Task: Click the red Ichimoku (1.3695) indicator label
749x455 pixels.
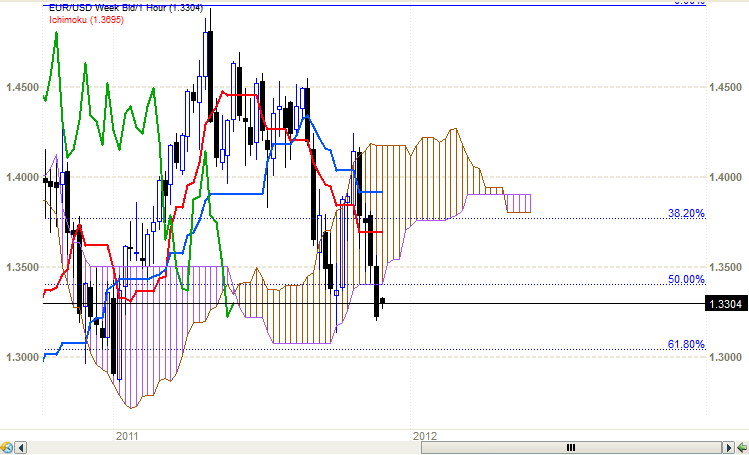Action: point(86,20)
